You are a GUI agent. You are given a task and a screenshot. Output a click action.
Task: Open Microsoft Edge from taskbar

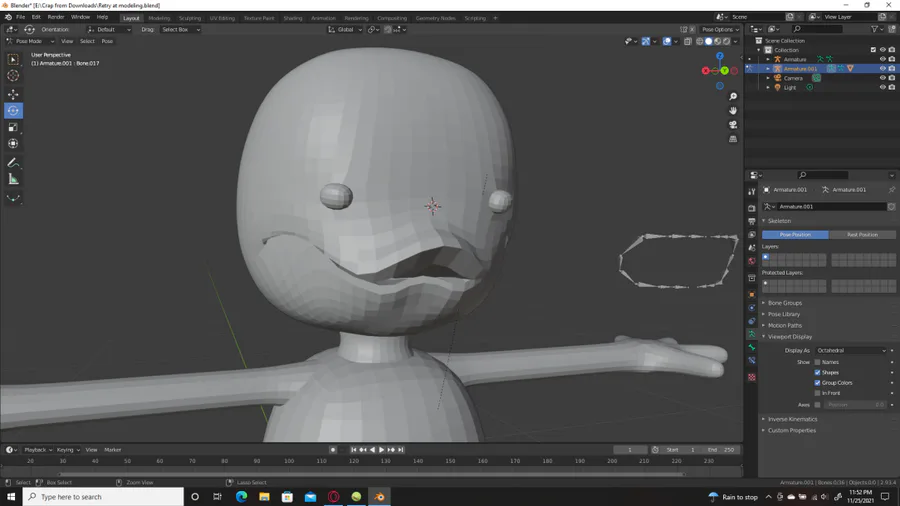point(241,497)
